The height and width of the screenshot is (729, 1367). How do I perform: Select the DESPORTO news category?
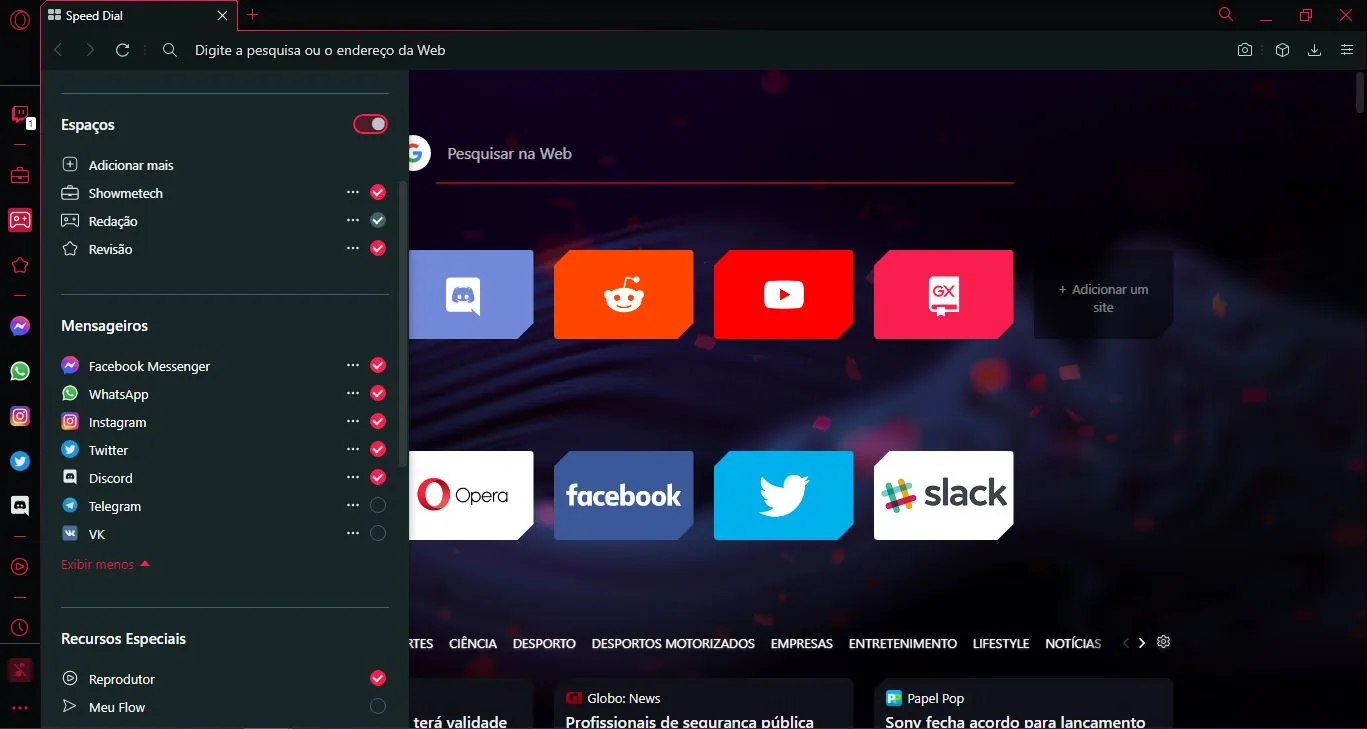tap(544, 643)
